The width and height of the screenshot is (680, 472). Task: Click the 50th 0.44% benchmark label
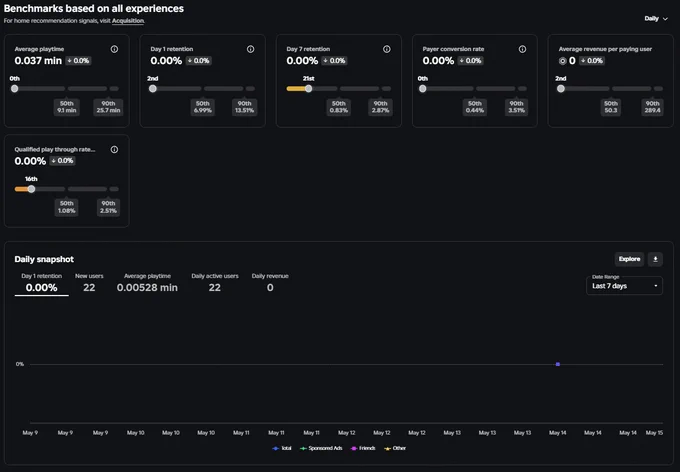[475, 107]
